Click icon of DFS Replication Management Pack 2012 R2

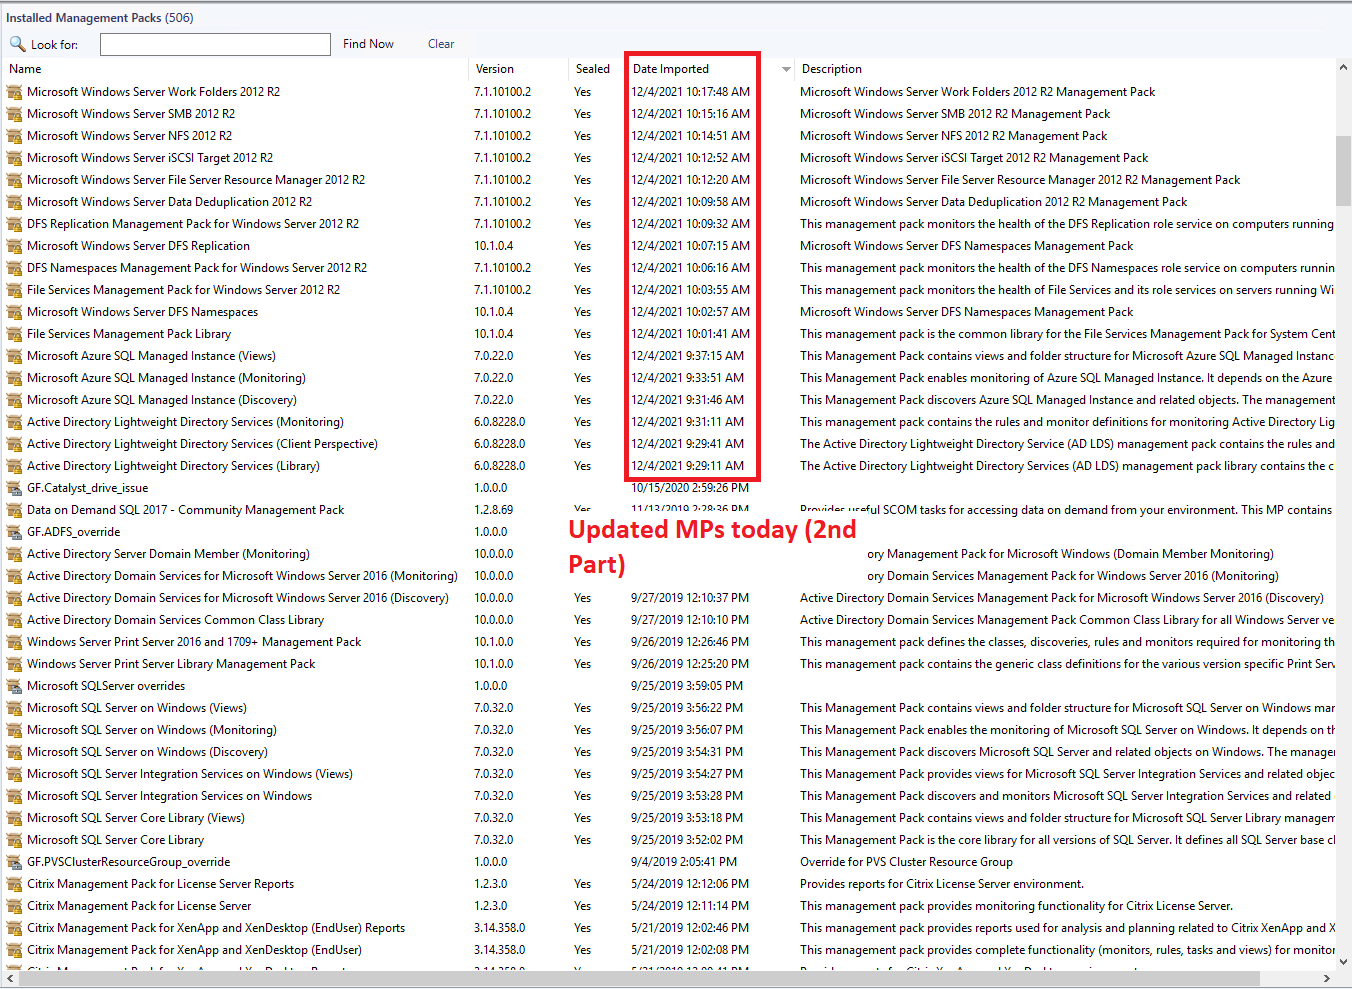(14, 224)
